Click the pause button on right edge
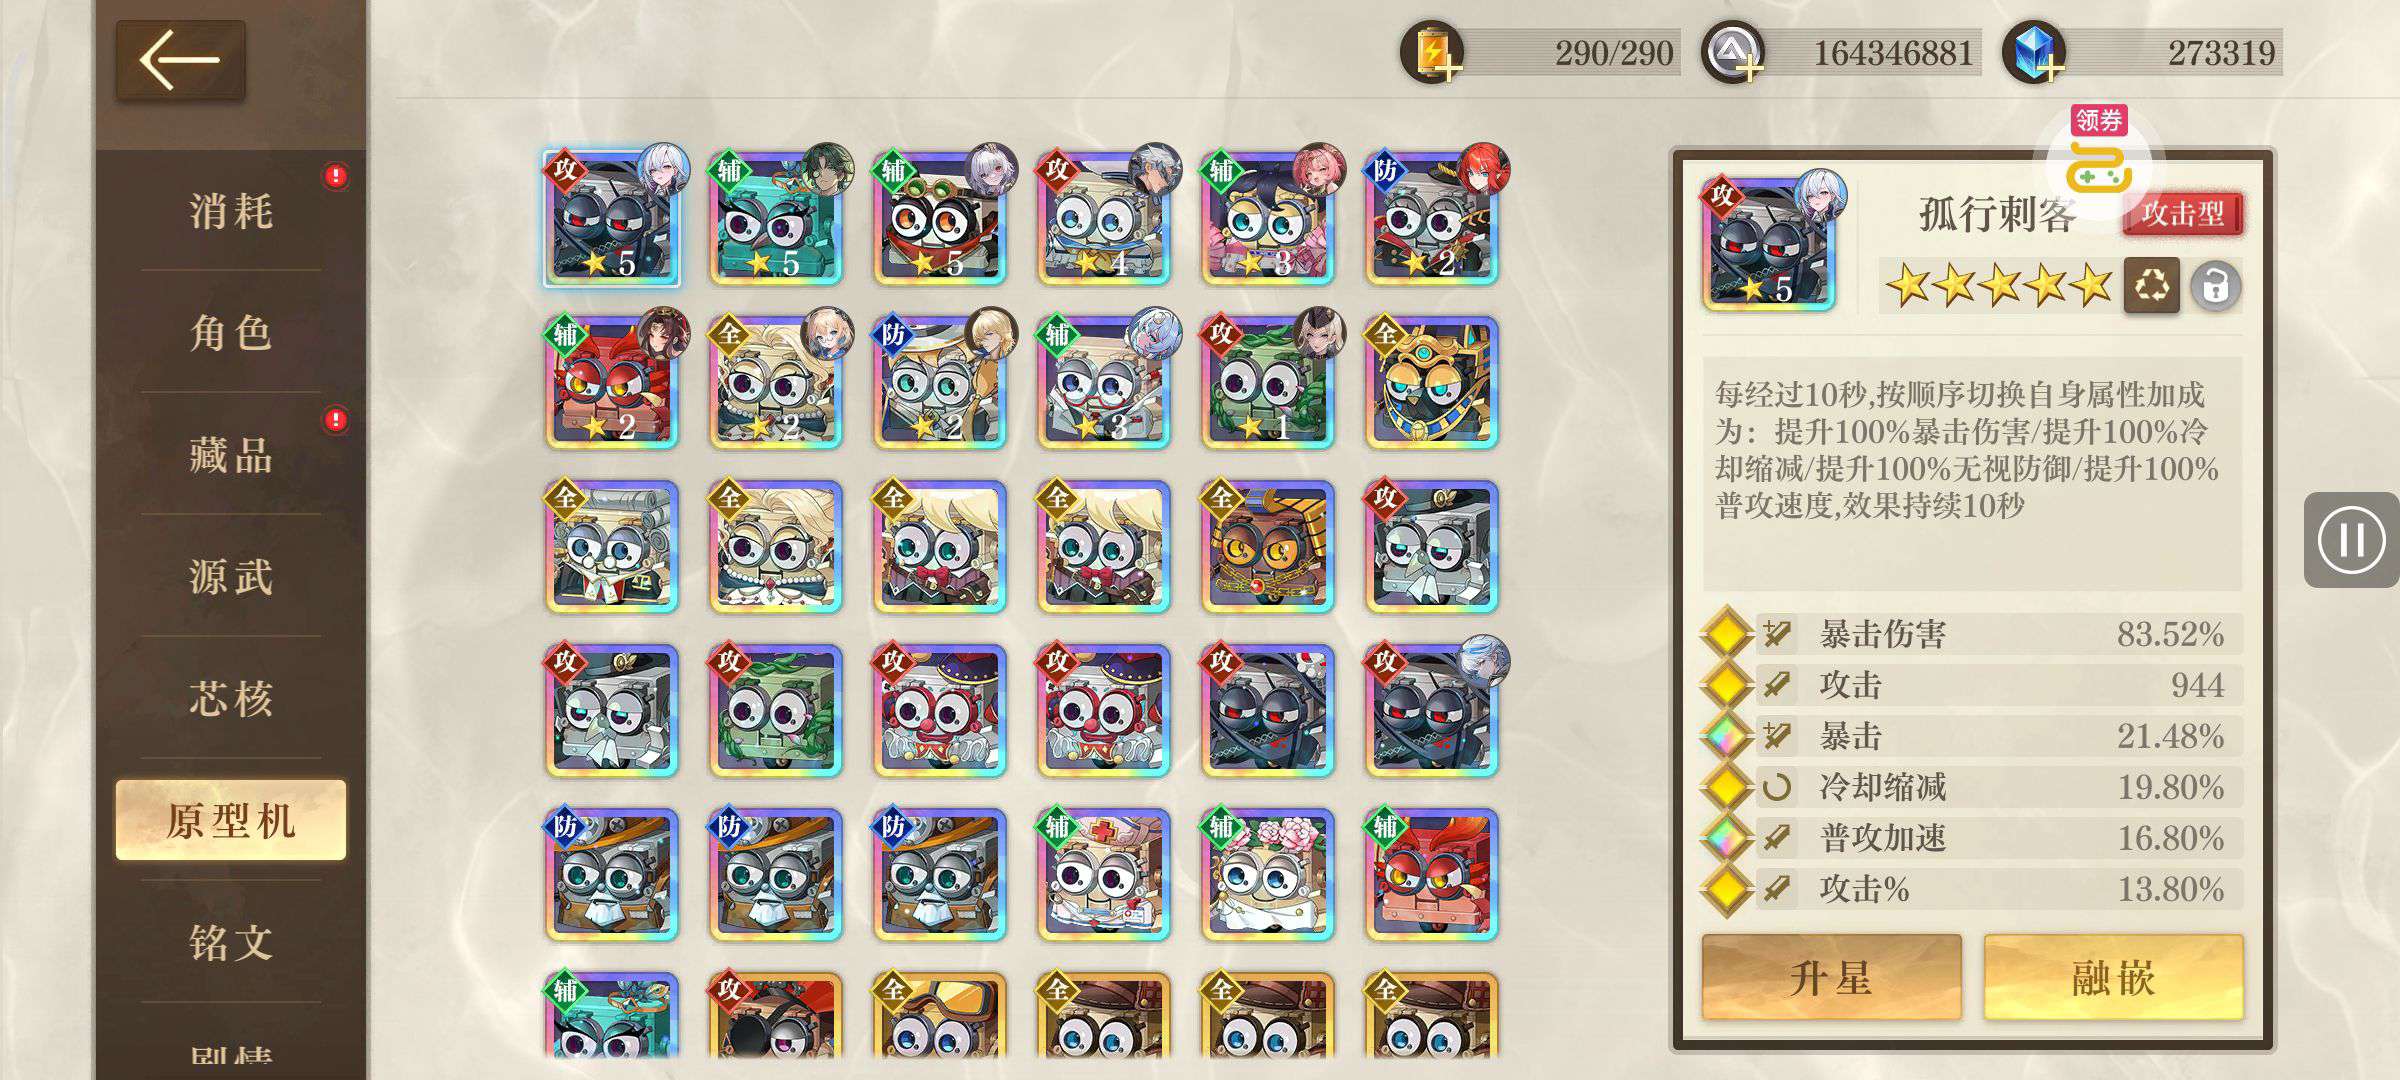Viewport: 2400px width, 1080px height. [2350, 540]
